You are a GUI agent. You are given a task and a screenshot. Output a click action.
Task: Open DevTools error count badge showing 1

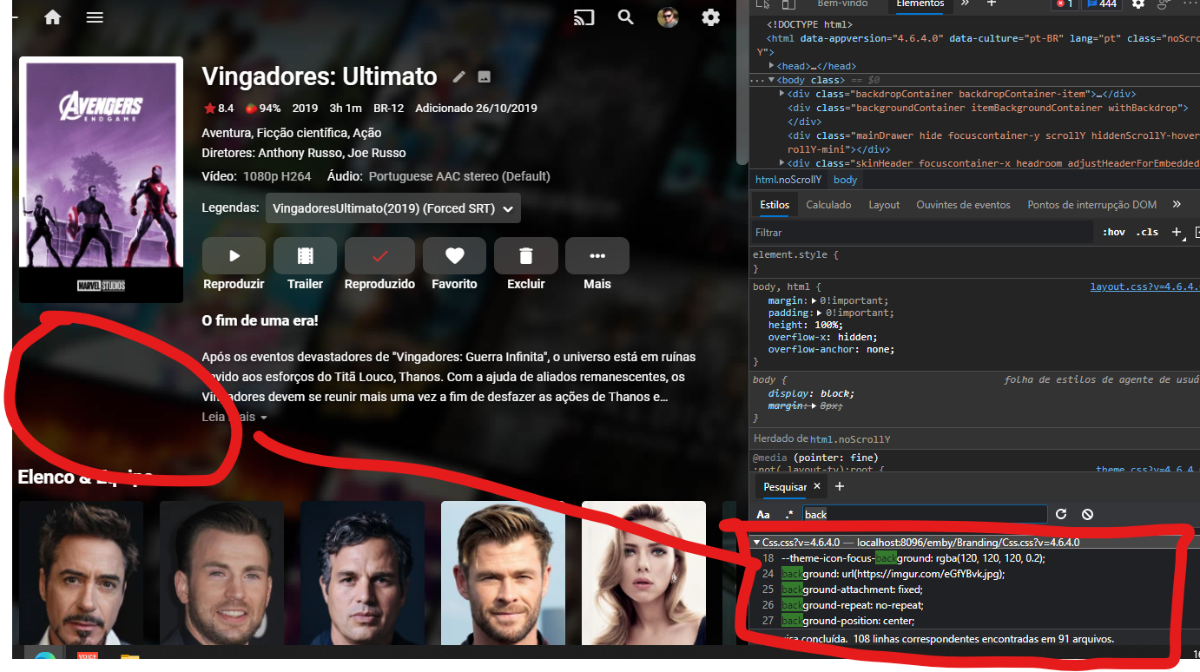1063,4
